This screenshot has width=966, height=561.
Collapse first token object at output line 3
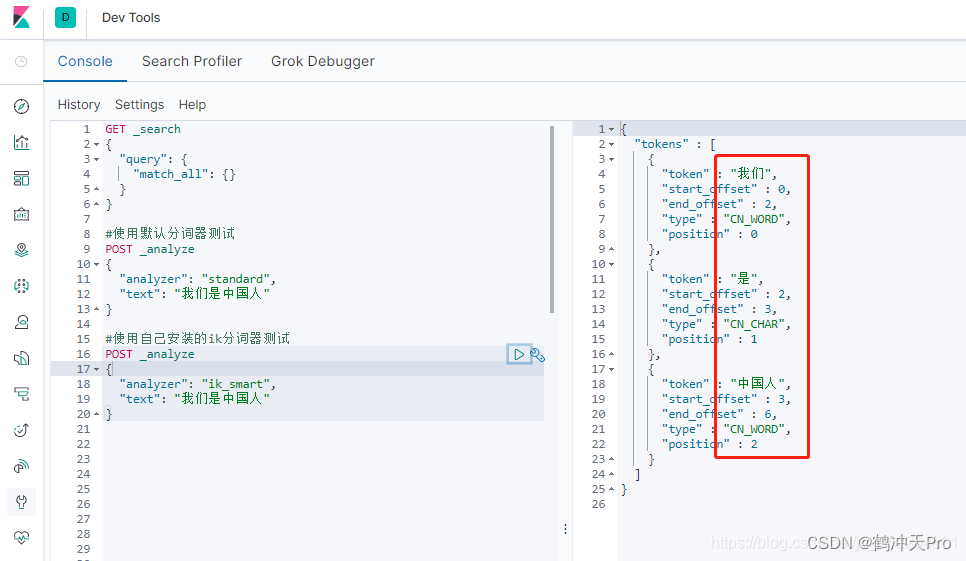611,159
